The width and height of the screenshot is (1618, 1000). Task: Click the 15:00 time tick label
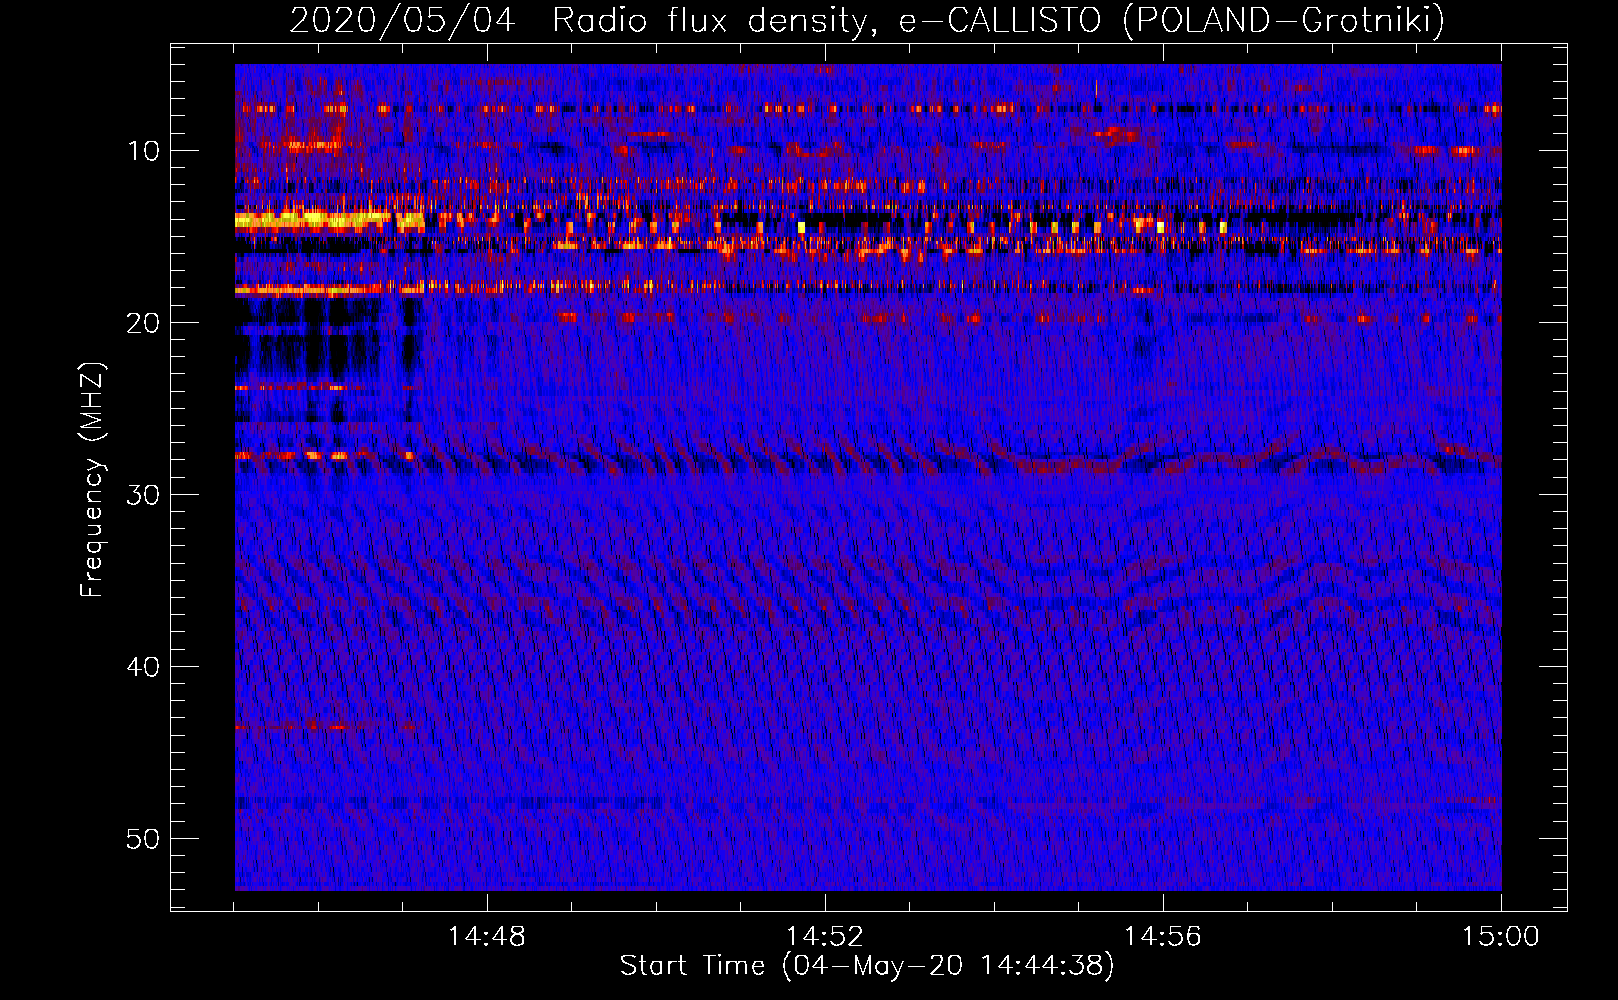tap(1501, 937)
